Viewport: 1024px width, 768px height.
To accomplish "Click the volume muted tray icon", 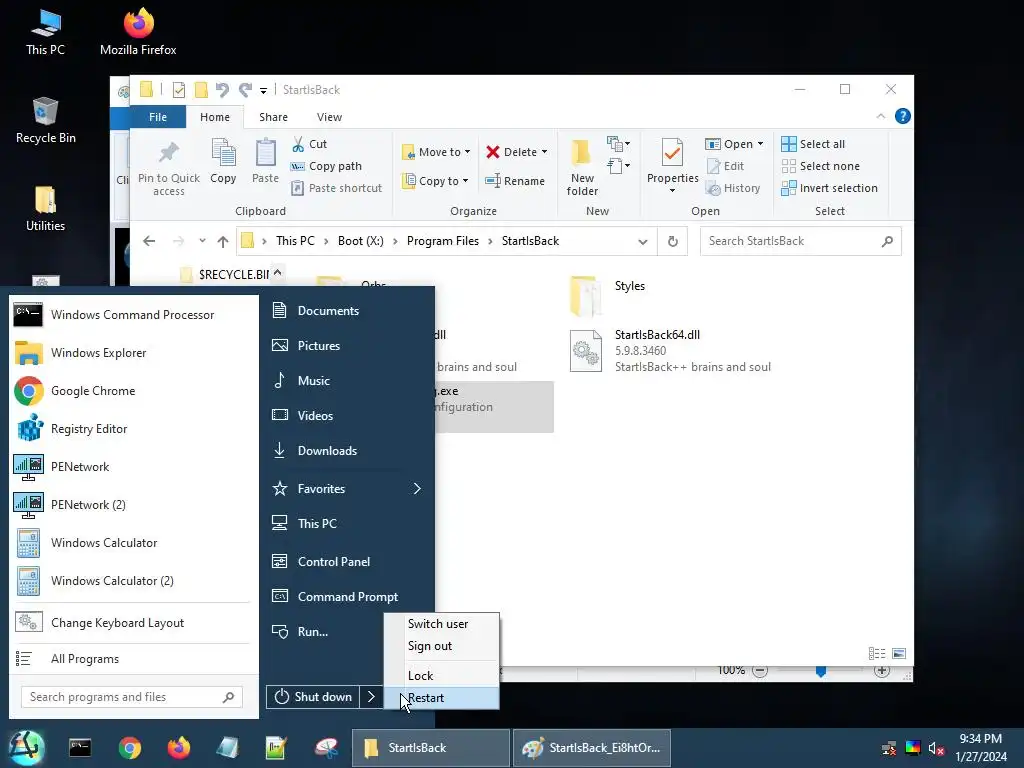I will pyautogui.click(x=936, y=748).
